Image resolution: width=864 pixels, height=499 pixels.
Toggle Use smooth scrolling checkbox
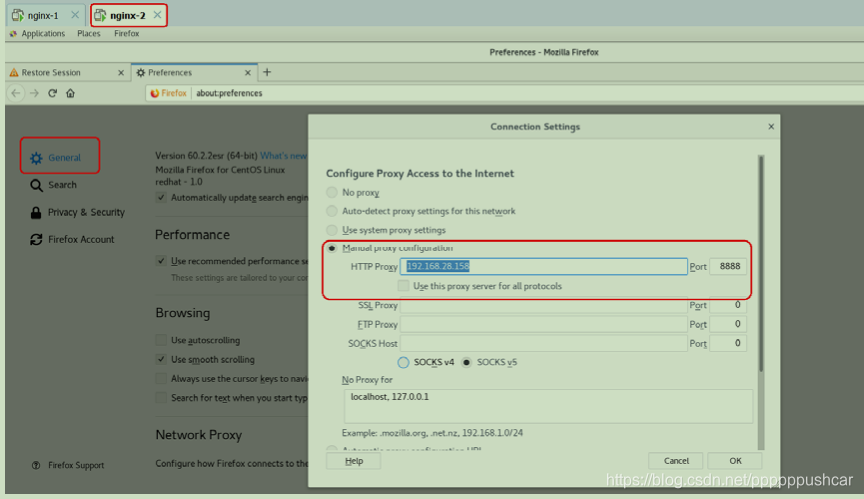coord(161,359)
